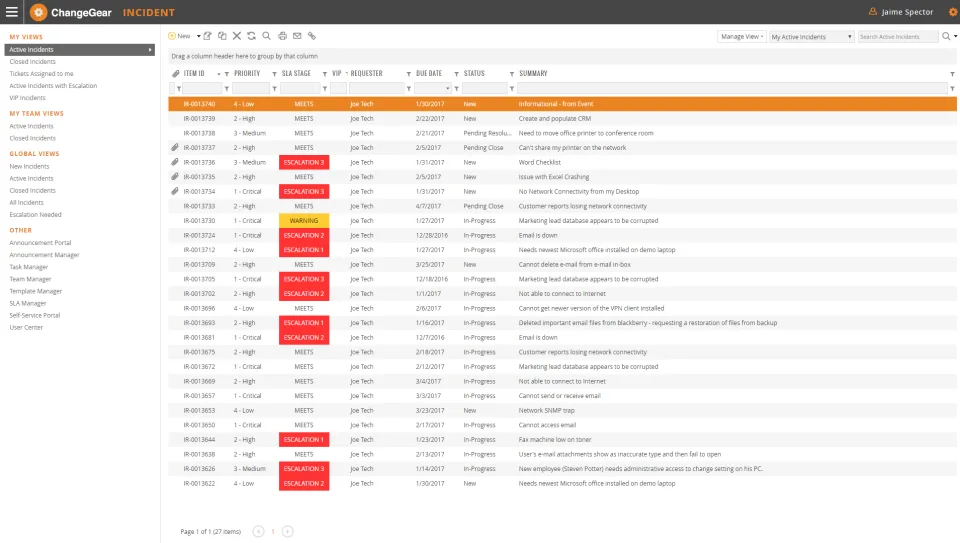Open the VIP Incidents view
The image size is (960, 543).
tap(27, 98)
